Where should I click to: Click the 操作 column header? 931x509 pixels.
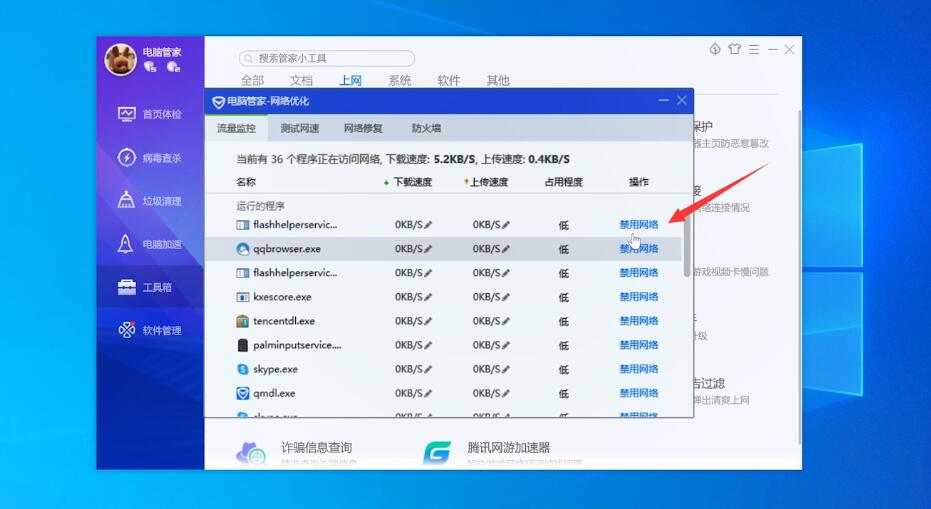pyautogui.click(x=639, y=182)
